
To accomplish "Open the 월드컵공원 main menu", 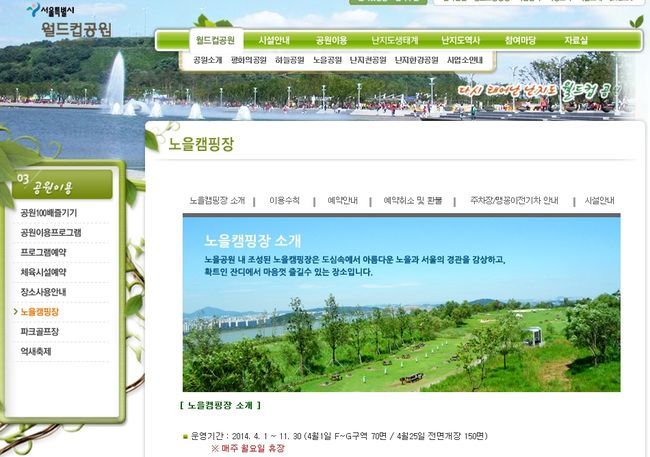I will (x=215, y=40).
